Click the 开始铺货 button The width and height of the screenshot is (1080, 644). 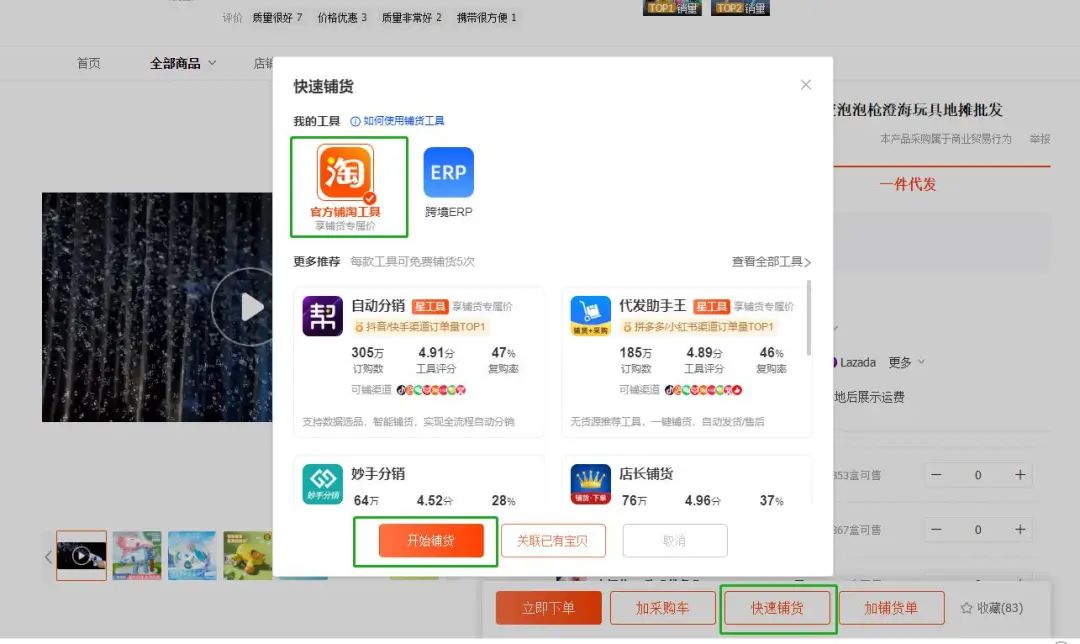[431, 541]
